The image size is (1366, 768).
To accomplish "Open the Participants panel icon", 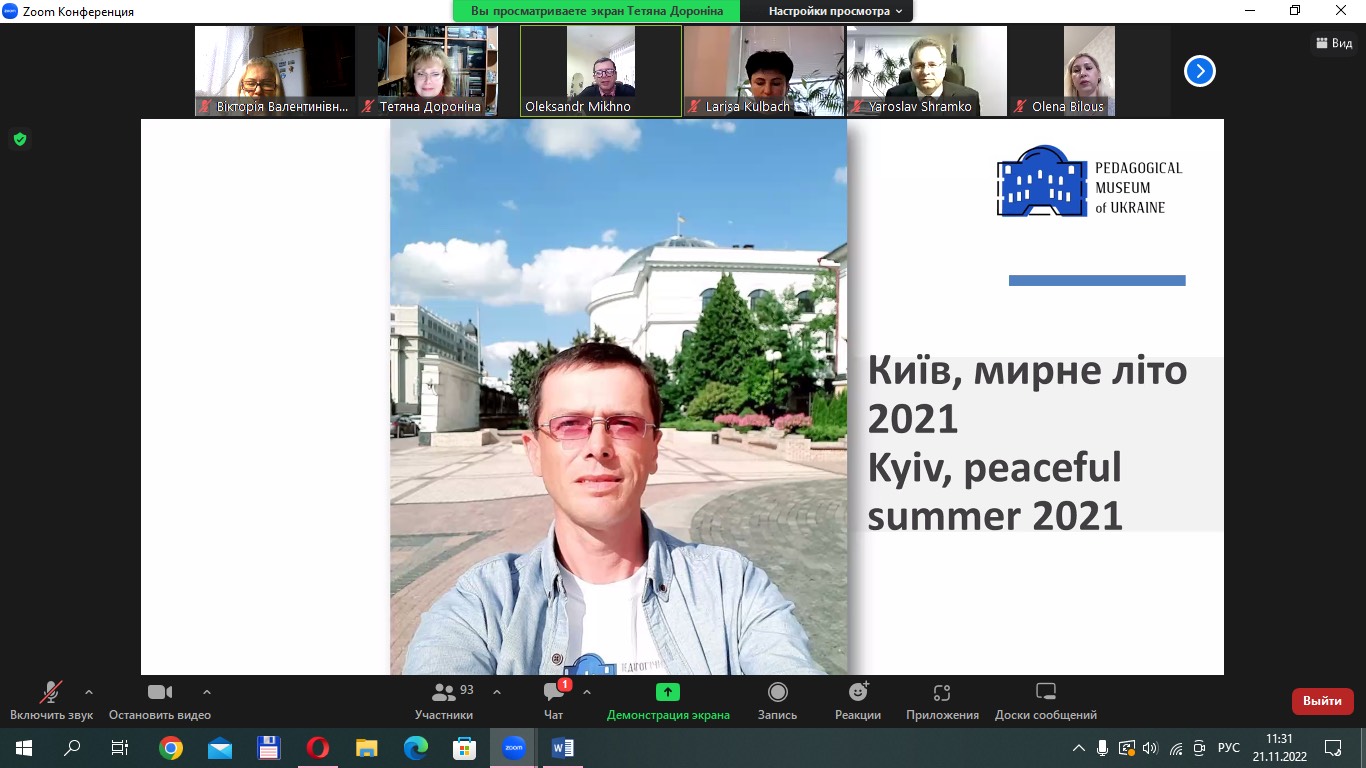I will pos(444,693).
